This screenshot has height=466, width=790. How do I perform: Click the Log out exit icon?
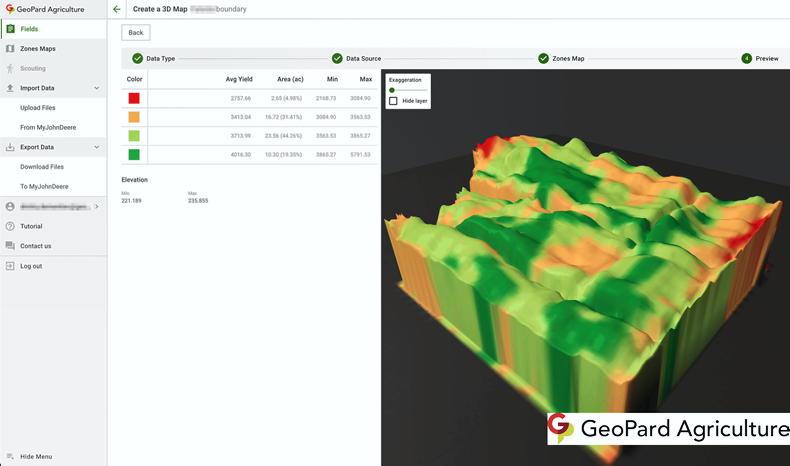(10, 266)
